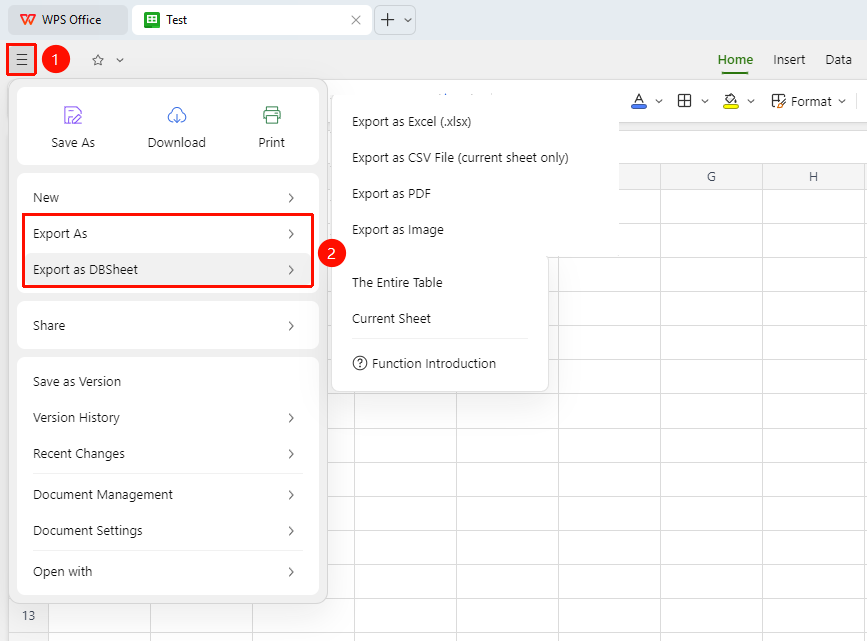Click the fill color bucket icon
867x641 pixels.
tap(730, 101)
